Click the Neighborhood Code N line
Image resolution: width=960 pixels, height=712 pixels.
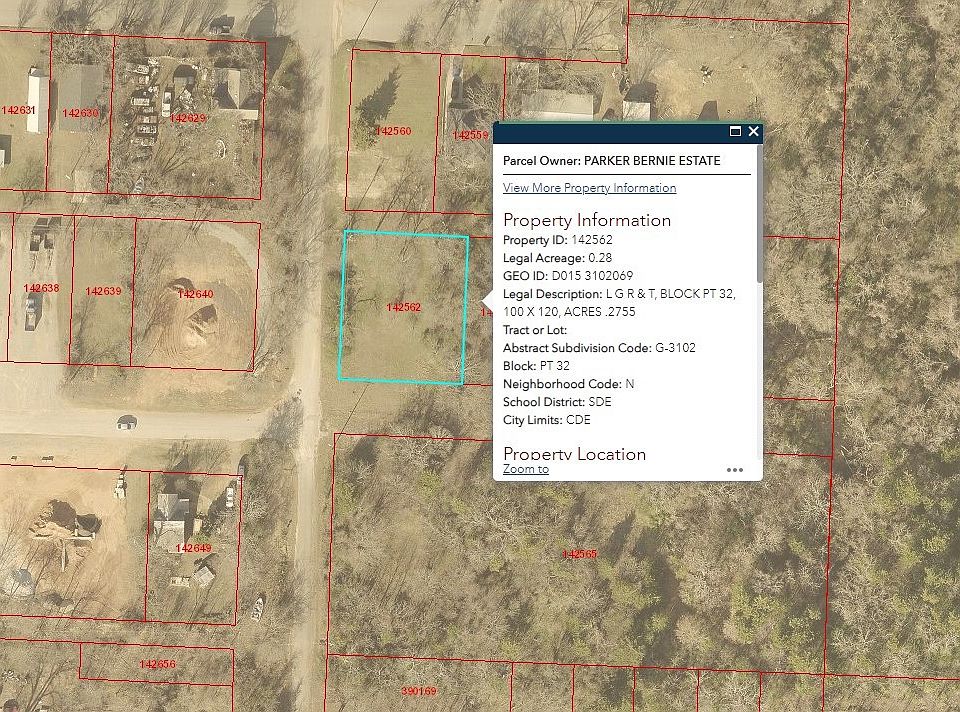tap(569, 384)
